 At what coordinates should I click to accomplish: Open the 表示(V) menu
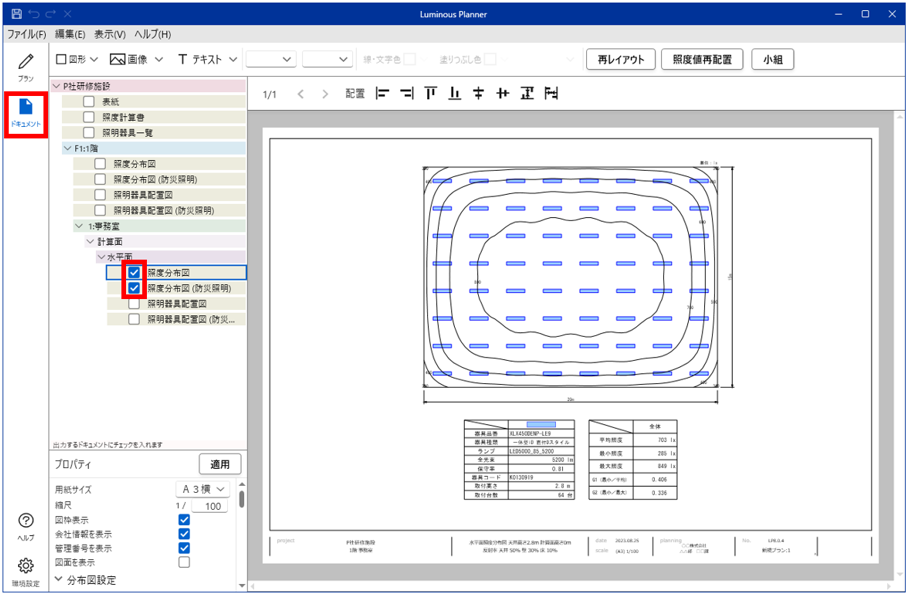[x=109, y=35]
